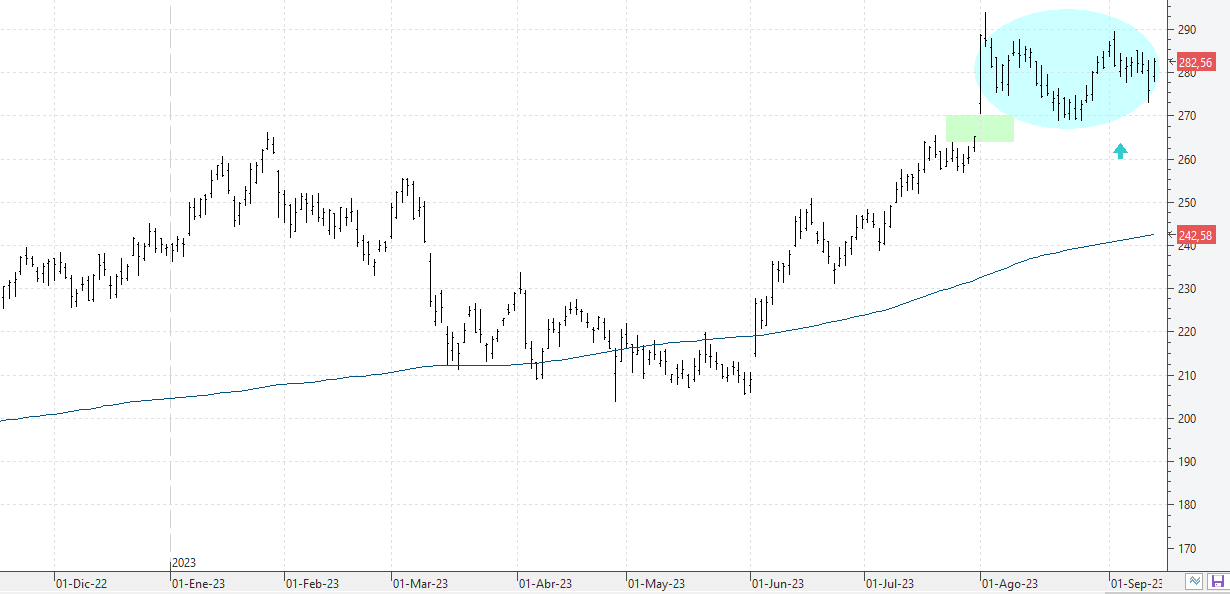Click the 2023 year marker
1230x594 pixels.
click(184, 564)
